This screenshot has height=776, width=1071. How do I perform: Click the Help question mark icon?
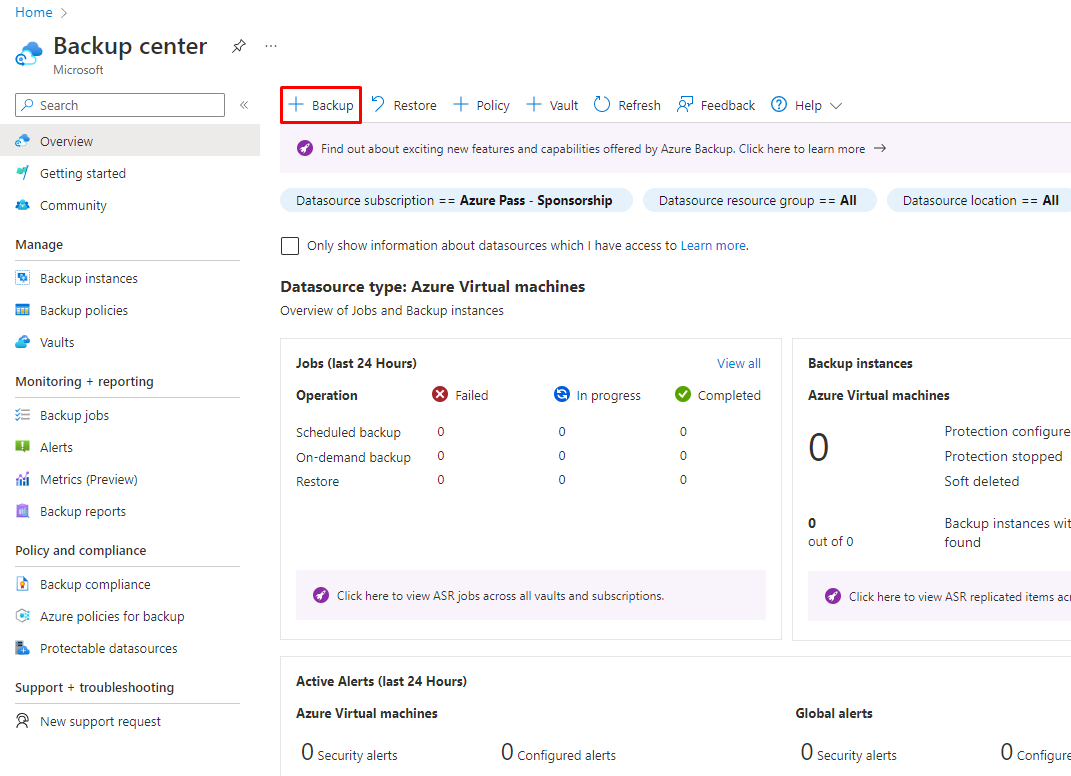[779, 105]
